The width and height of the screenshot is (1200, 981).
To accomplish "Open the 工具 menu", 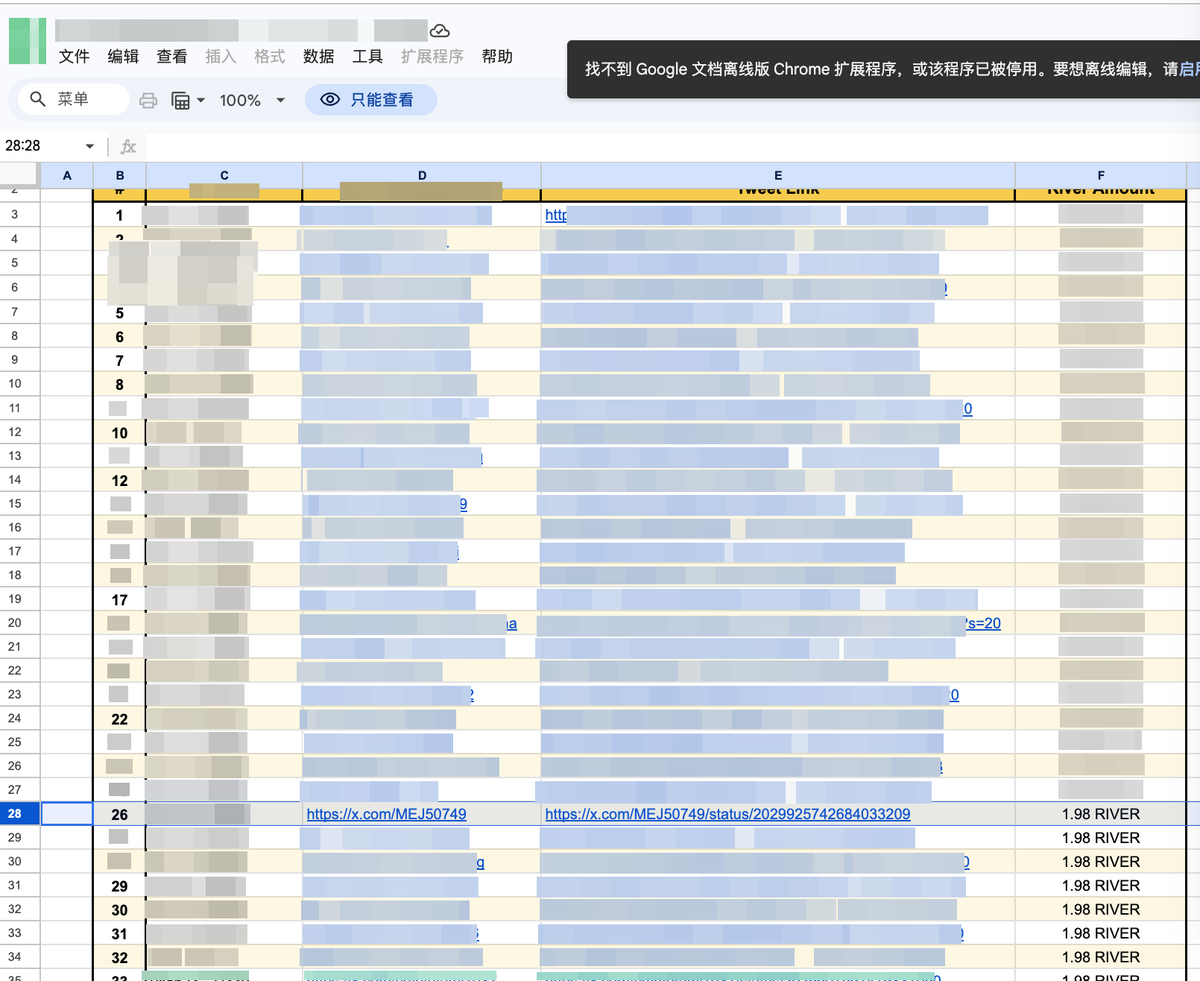I will coord(368,57).
